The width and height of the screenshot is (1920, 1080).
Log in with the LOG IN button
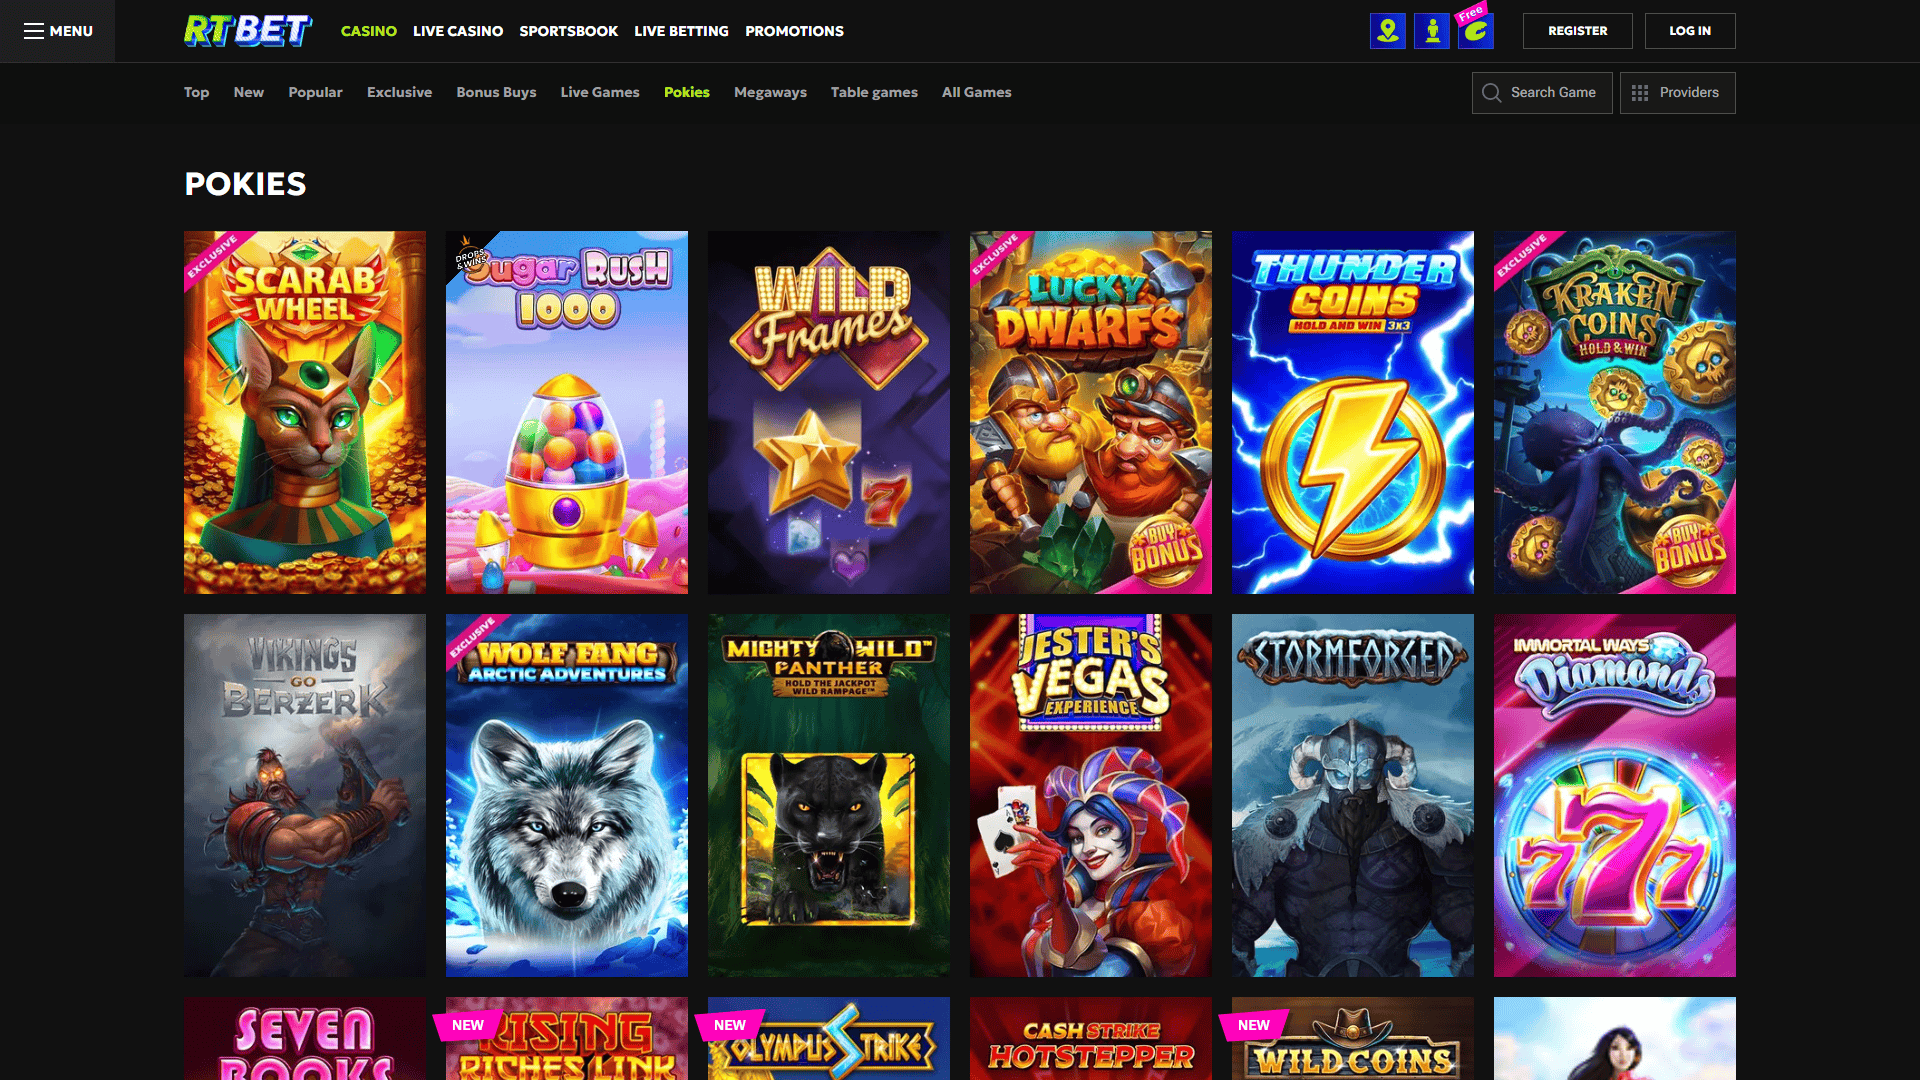pos(1690,31)
